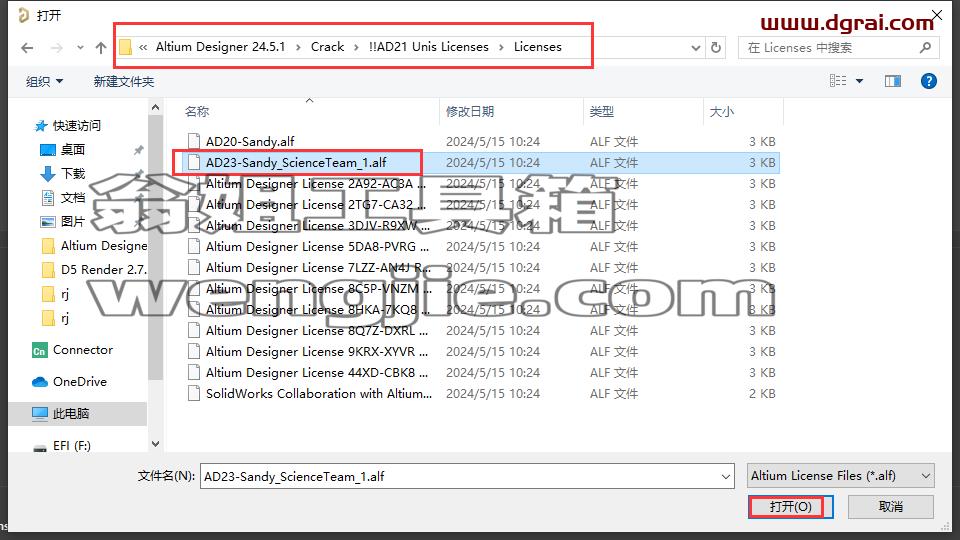Change the view layout icon
Screen dimensions: 960x540
(x=838, y=81)
